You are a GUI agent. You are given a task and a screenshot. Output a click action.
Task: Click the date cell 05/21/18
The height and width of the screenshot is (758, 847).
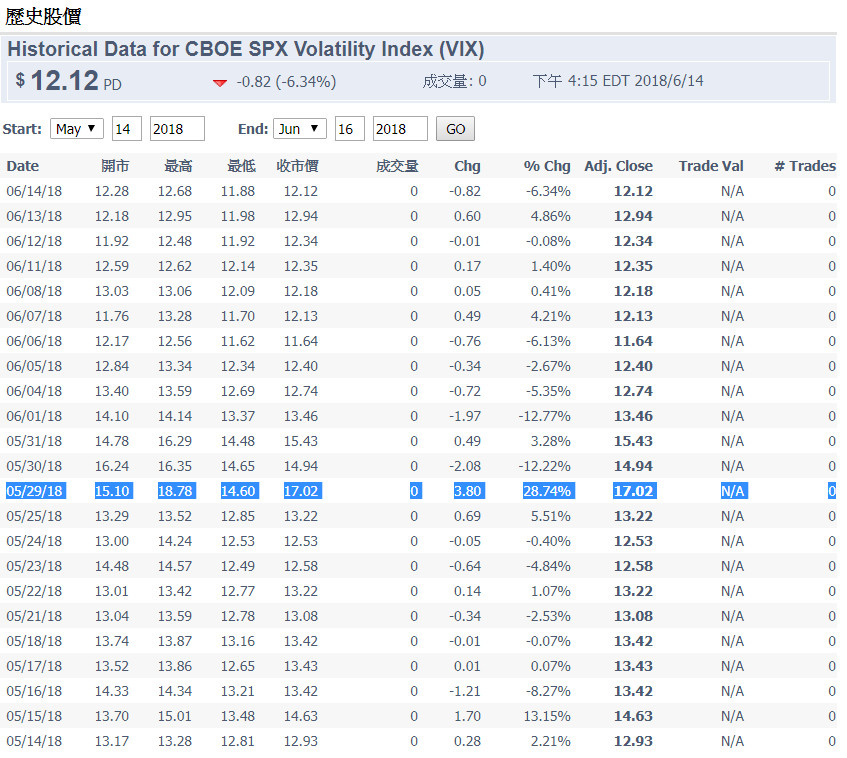34,616
